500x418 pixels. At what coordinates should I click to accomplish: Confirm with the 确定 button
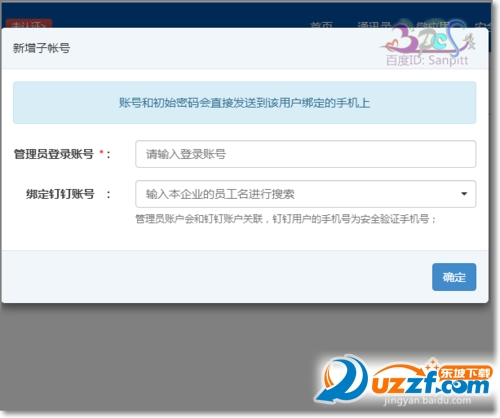click(x=454, y=277)
